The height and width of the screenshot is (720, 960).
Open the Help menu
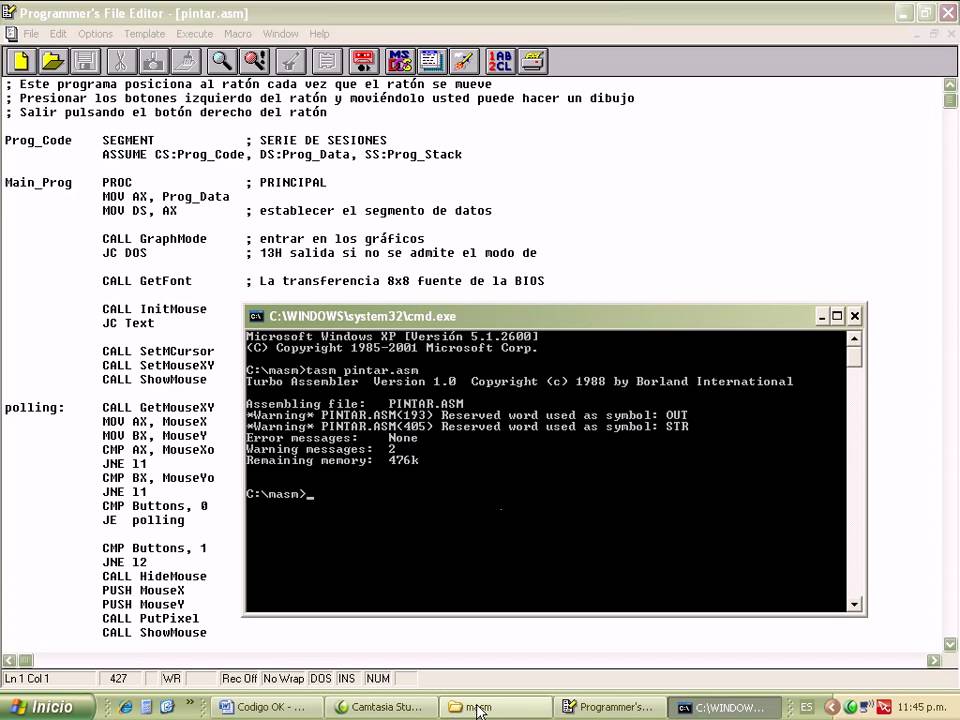click(319, 34)
